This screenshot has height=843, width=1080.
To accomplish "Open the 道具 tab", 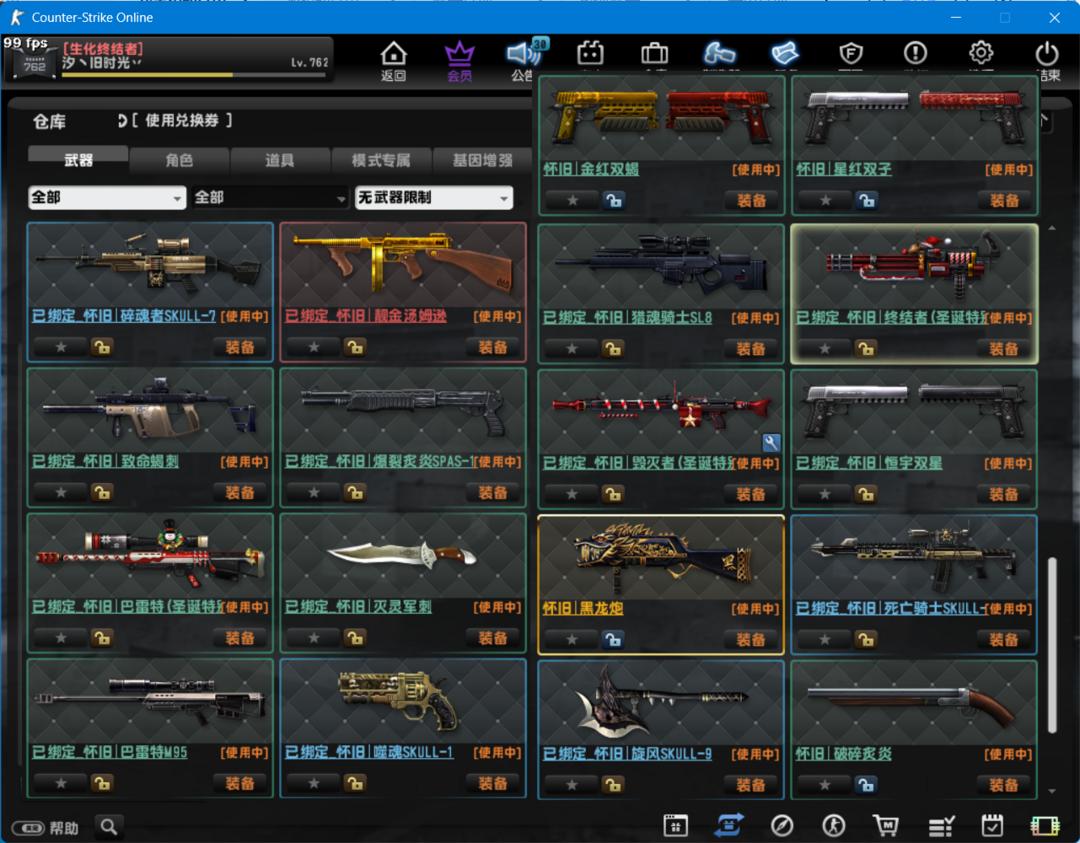I will pos(280,160).
